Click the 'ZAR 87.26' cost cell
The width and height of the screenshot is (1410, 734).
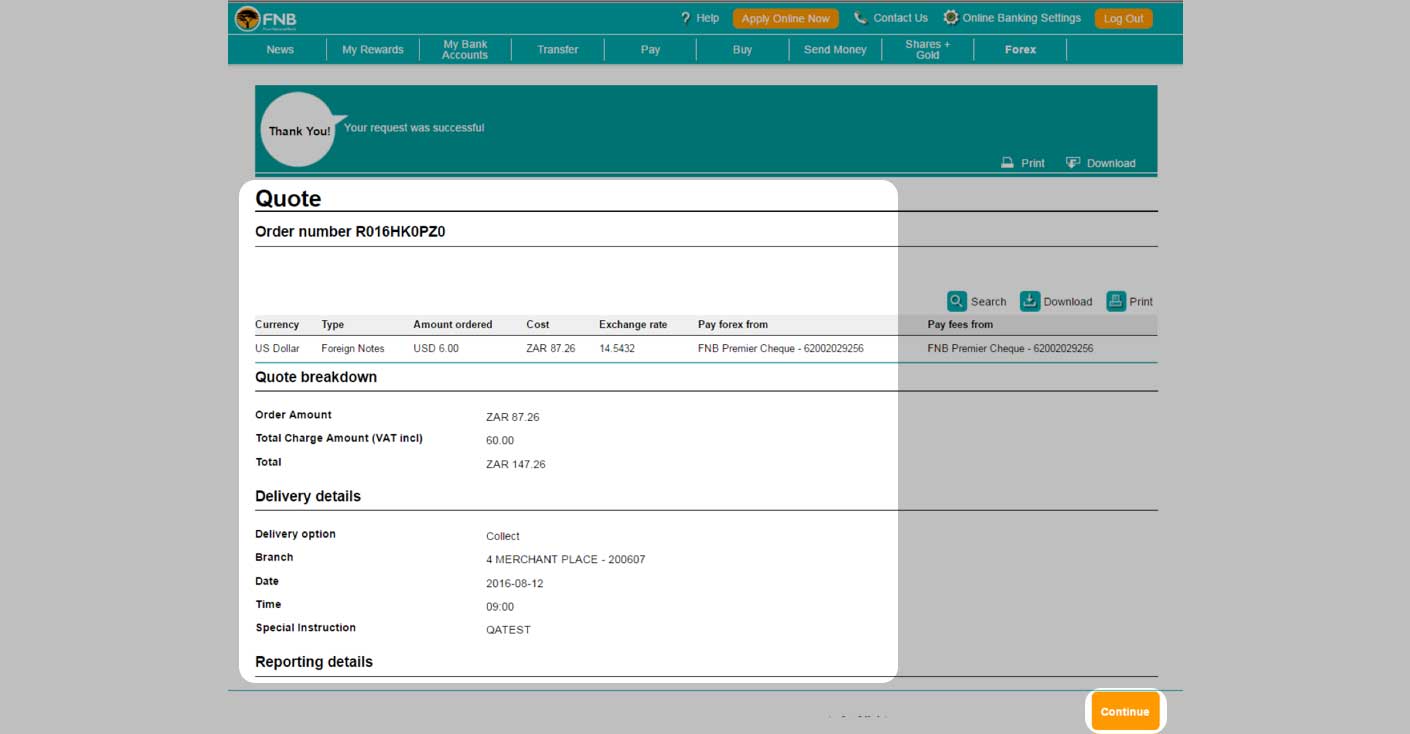pyautogui.click(x=551, y=349)
